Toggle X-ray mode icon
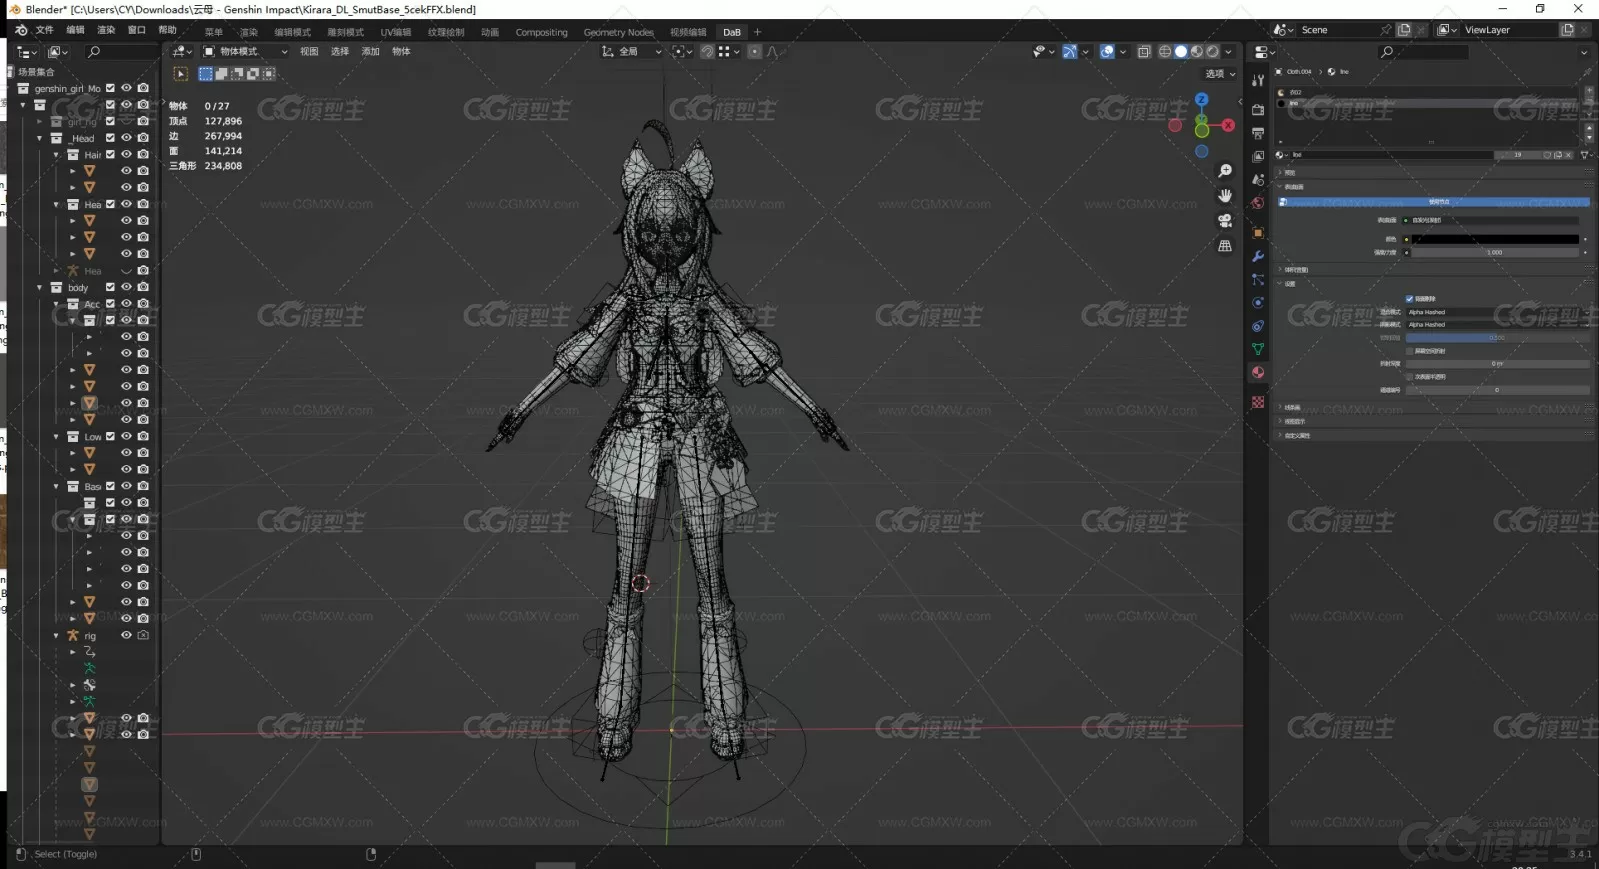 1144,51
